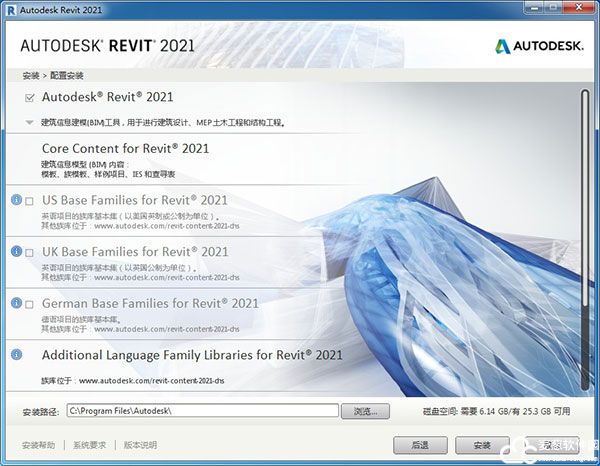Expand the Autodesk Revit 2021 details arrow
The width and height of the screenshot is (600, 466).
(30, 123)
